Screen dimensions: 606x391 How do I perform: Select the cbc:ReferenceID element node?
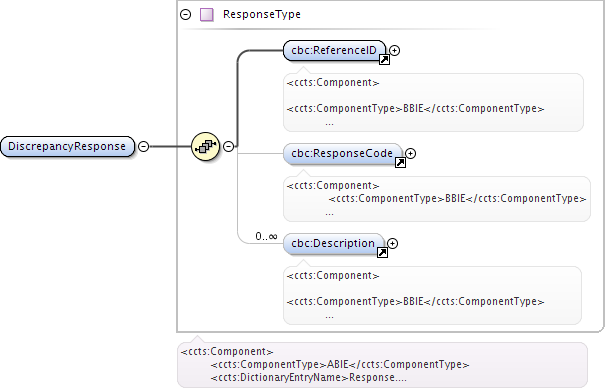[335, 51]
